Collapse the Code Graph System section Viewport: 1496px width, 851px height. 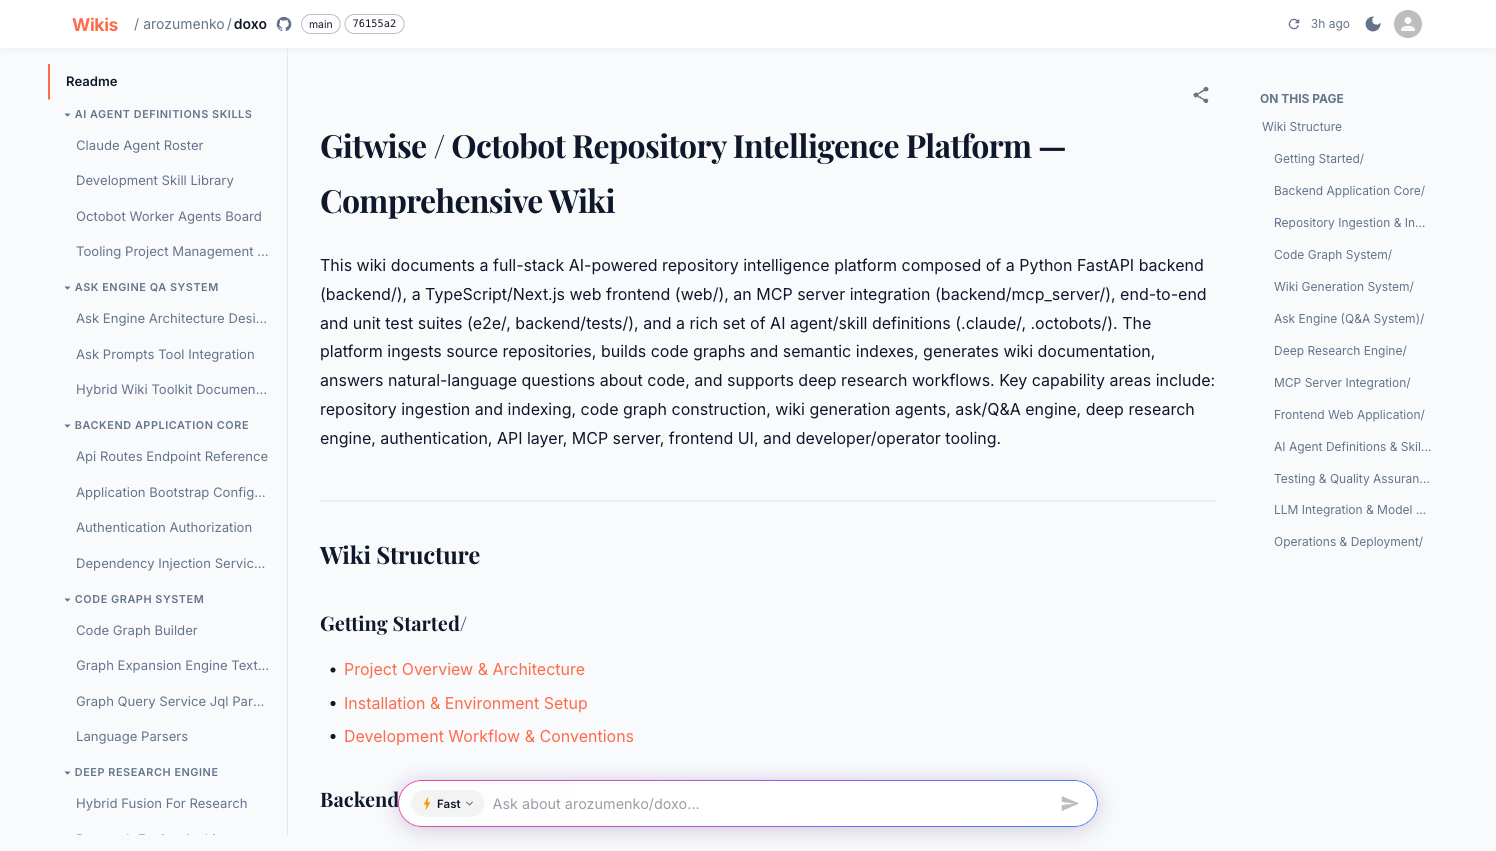point(65,599)
